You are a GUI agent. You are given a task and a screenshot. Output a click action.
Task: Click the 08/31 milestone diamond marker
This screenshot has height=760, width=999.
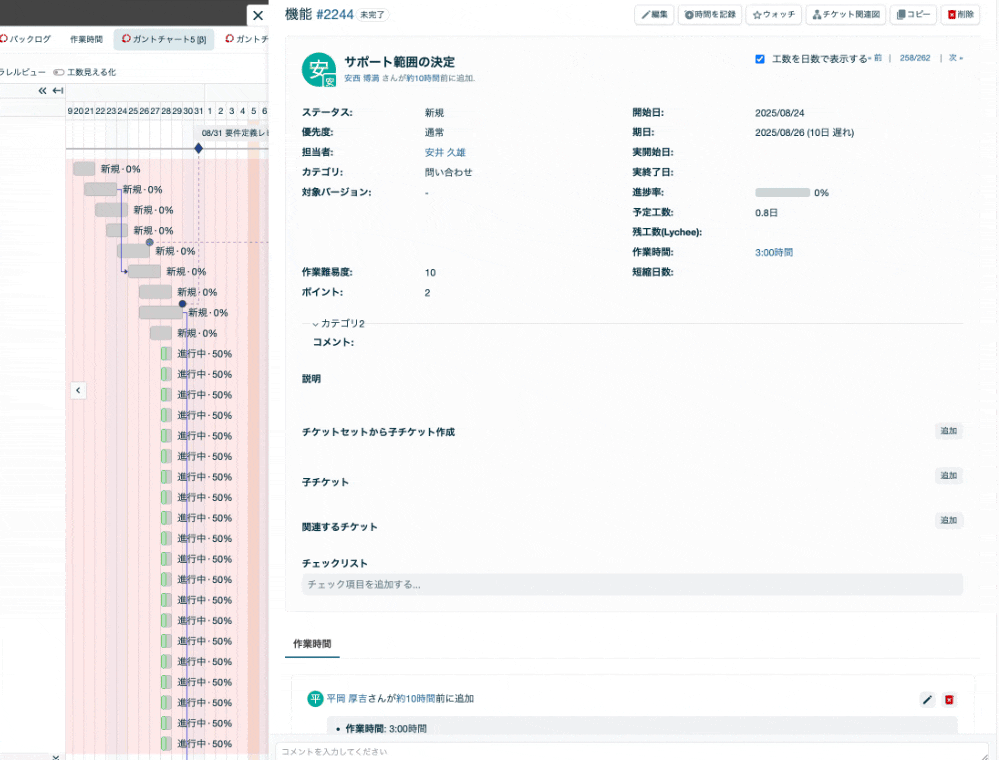(198, 148)
